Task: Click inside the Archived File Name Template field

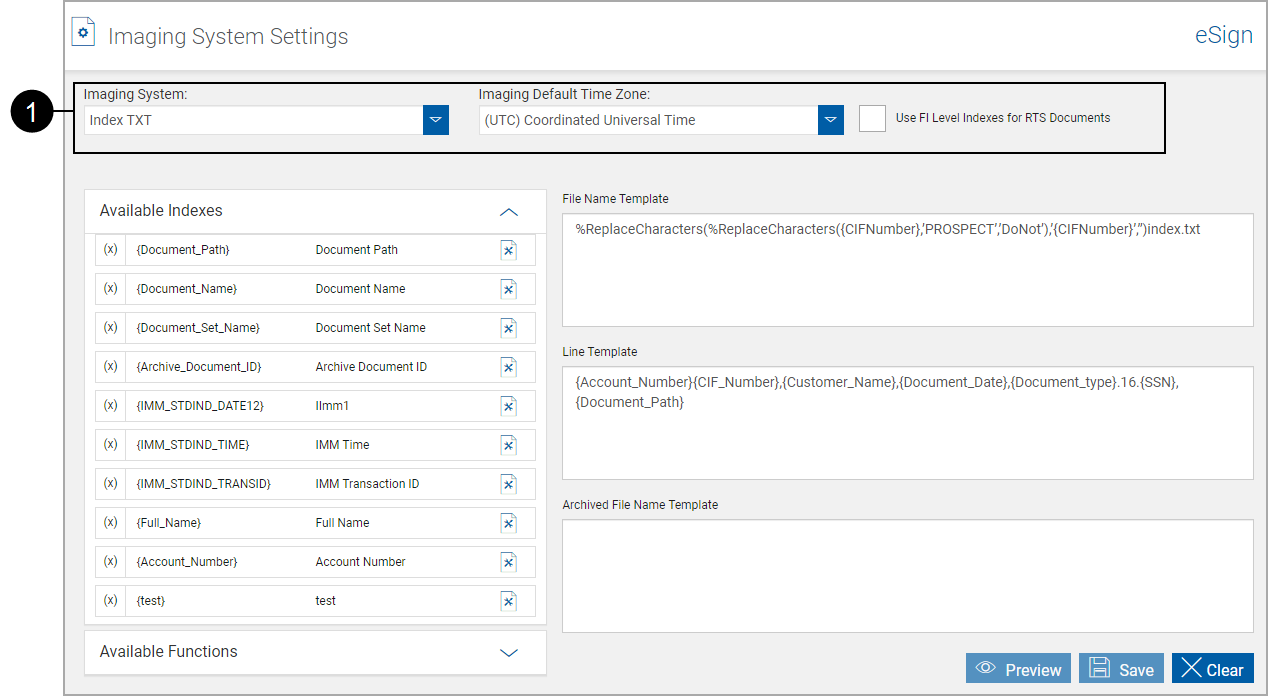Action: 907,575
